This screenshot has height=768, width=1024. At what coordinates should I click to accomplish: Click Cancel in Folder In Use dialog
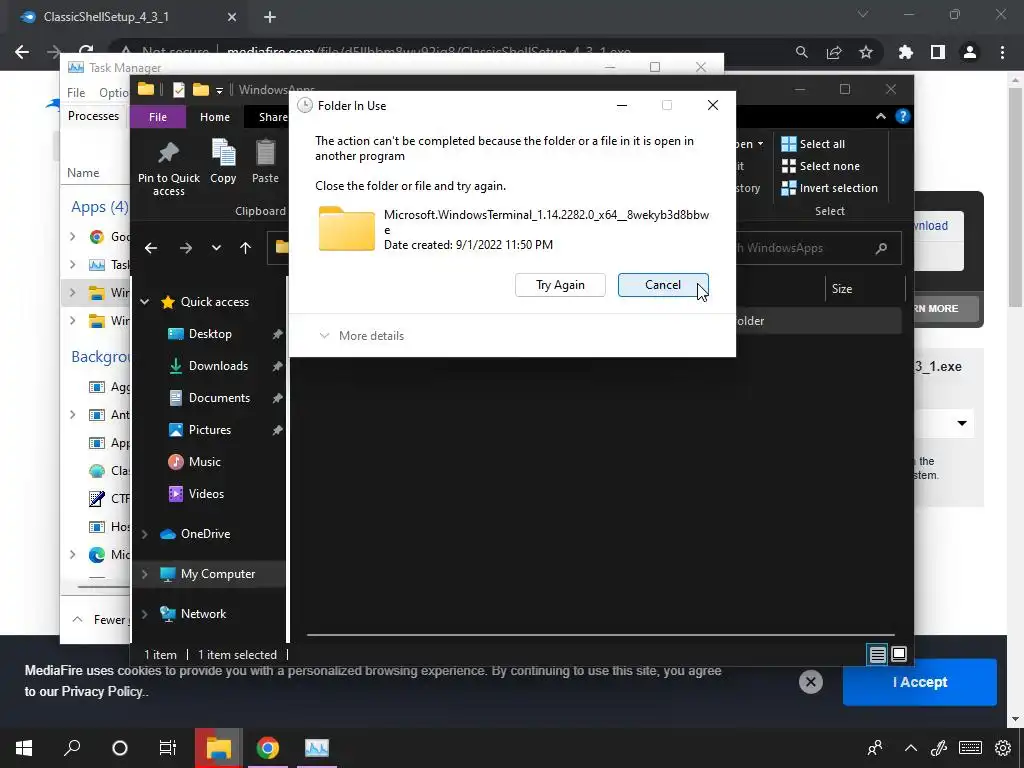pos(663,285)
